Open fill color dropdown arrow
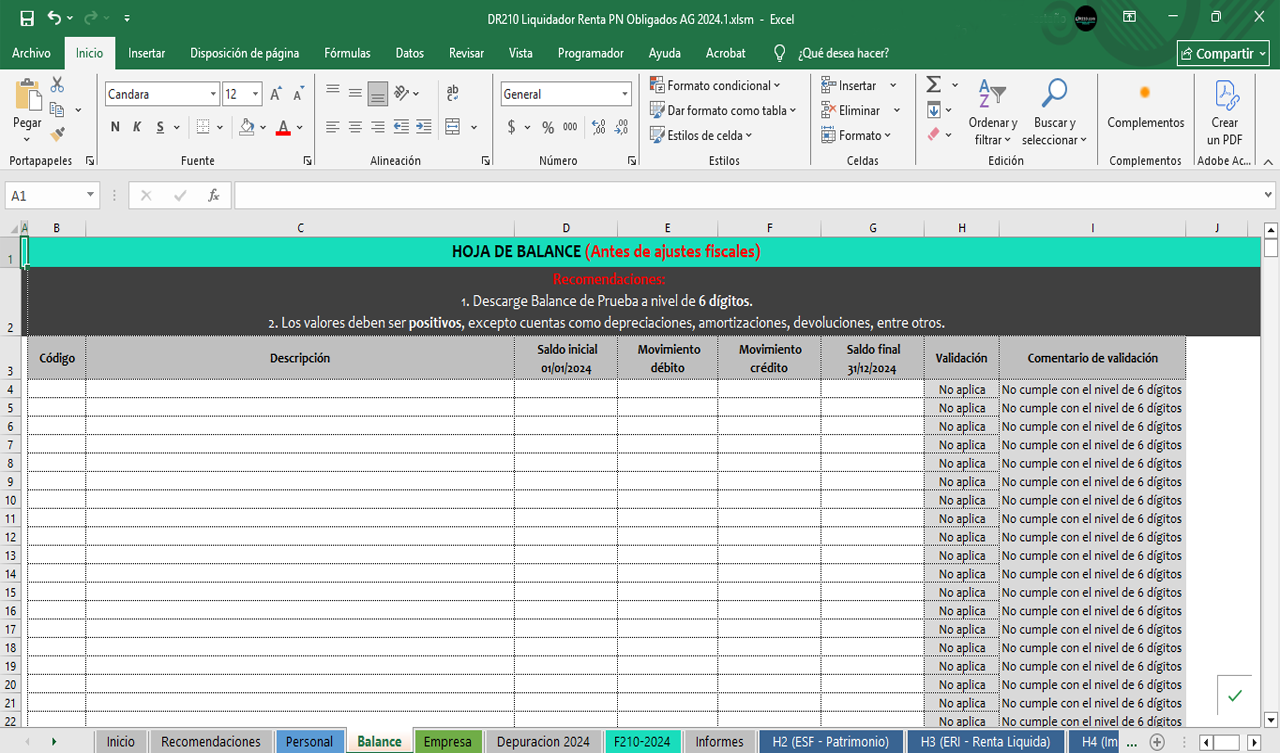The width and height of the screenshot is (1280, 753). coord(263,127)
